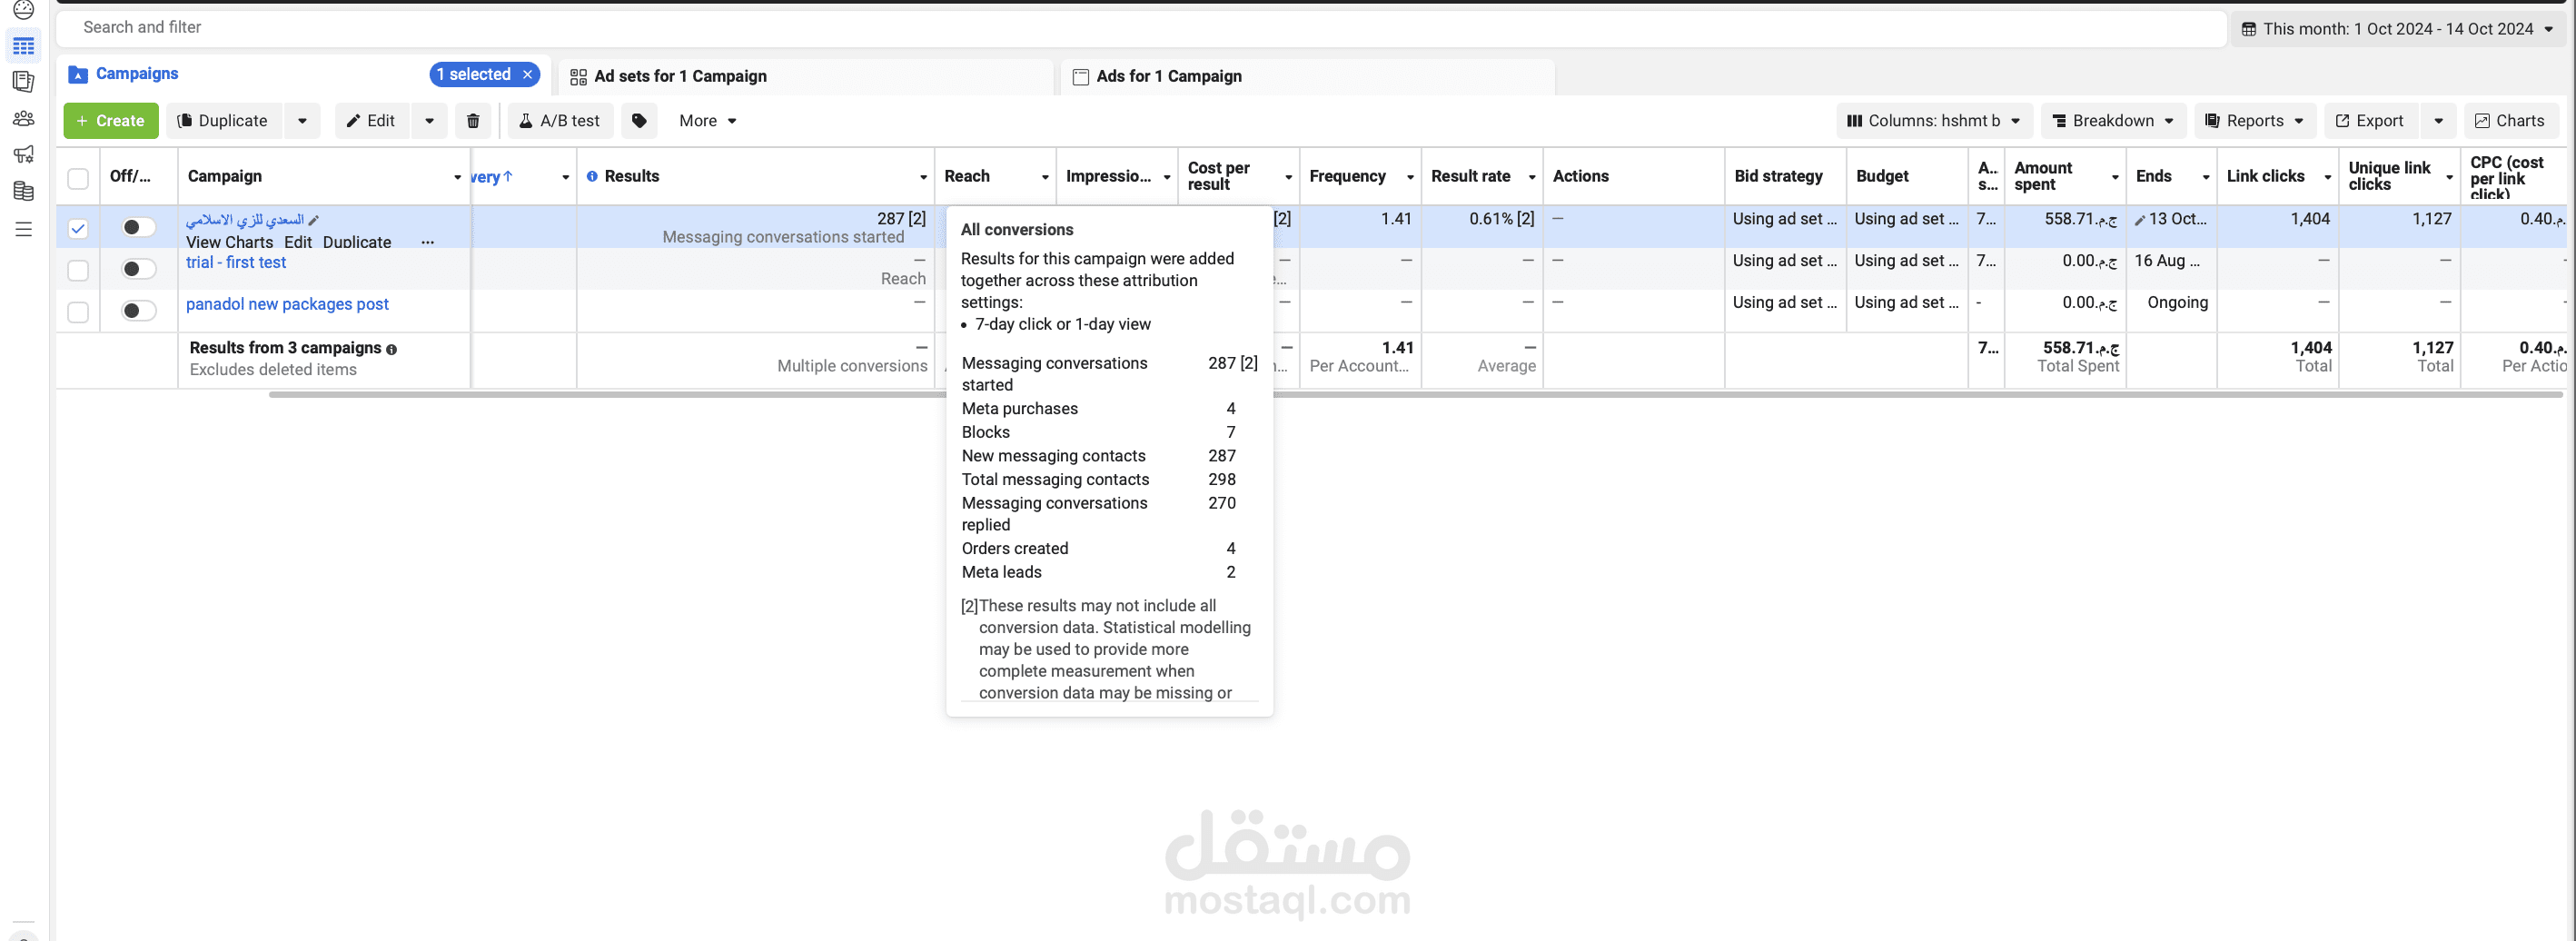Click 'View Charts' under the selected campaign
The height and width of the screenshot is (941, 2576).
coord(229,242)
